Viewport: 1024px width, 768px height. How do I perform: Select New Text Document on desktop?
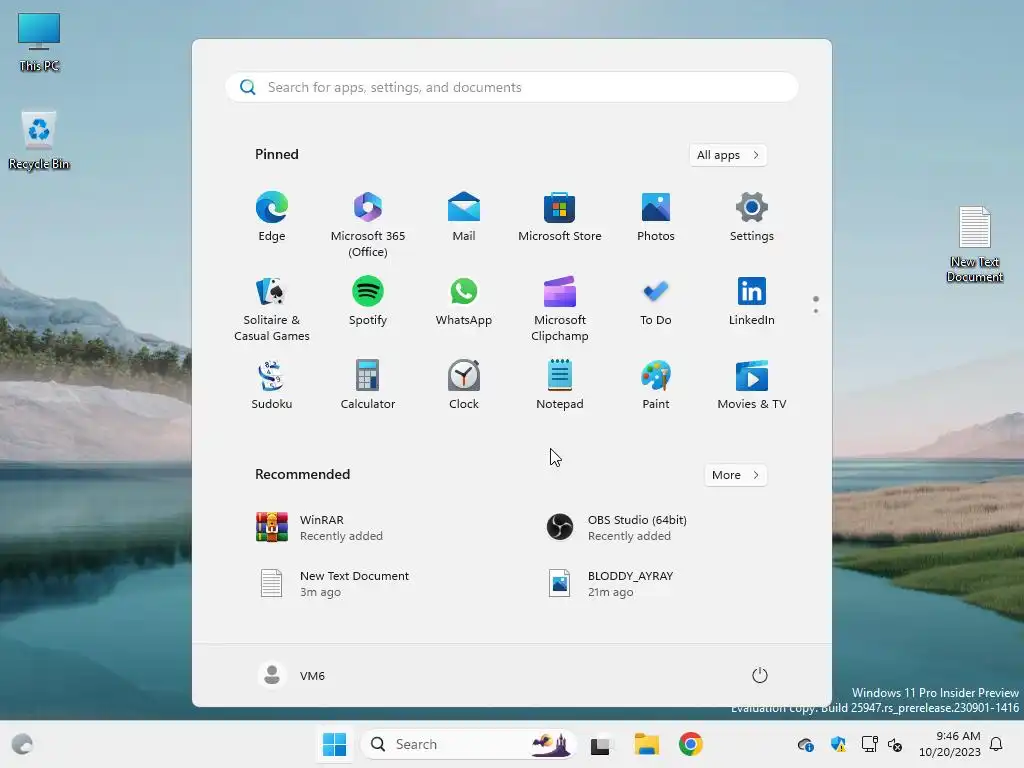pos(974,244)
